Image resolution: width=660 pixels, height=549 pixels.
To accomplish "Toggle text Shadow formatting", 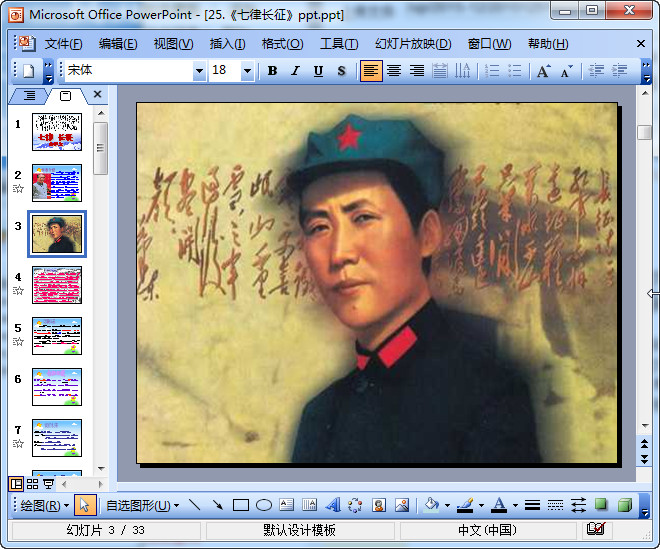I will (342, 71).
